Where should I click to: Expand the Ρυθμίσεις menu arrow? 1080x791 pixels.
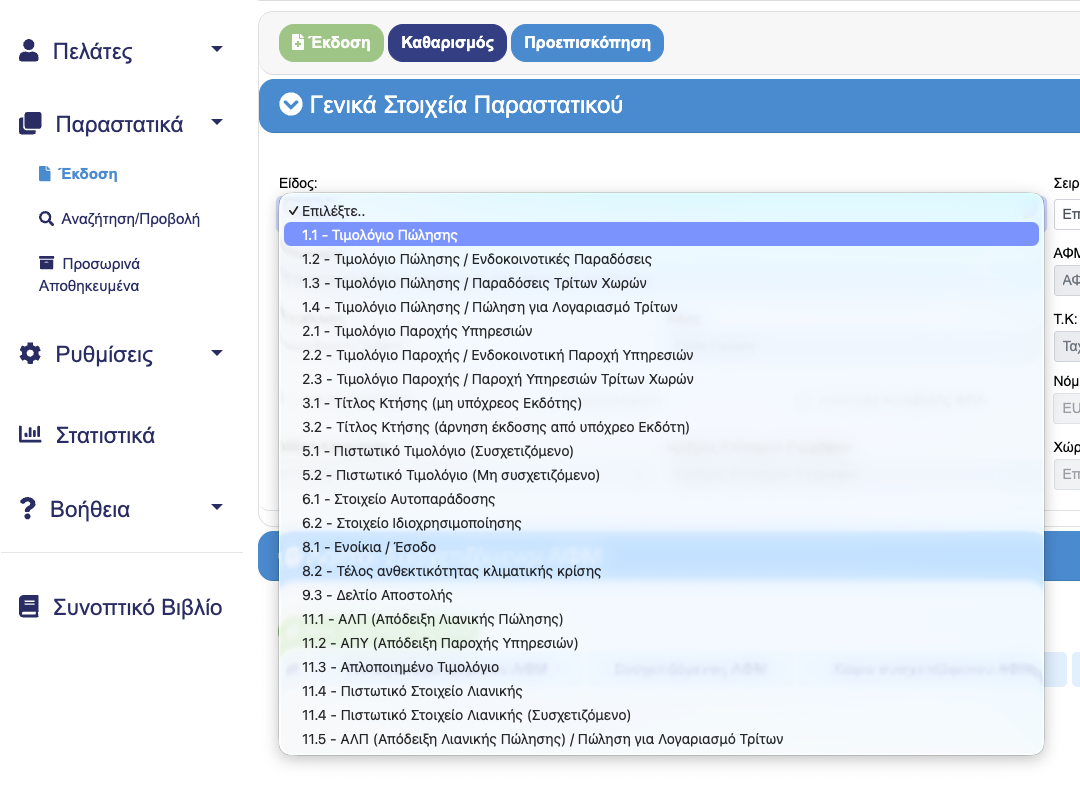tap(217, 353)
